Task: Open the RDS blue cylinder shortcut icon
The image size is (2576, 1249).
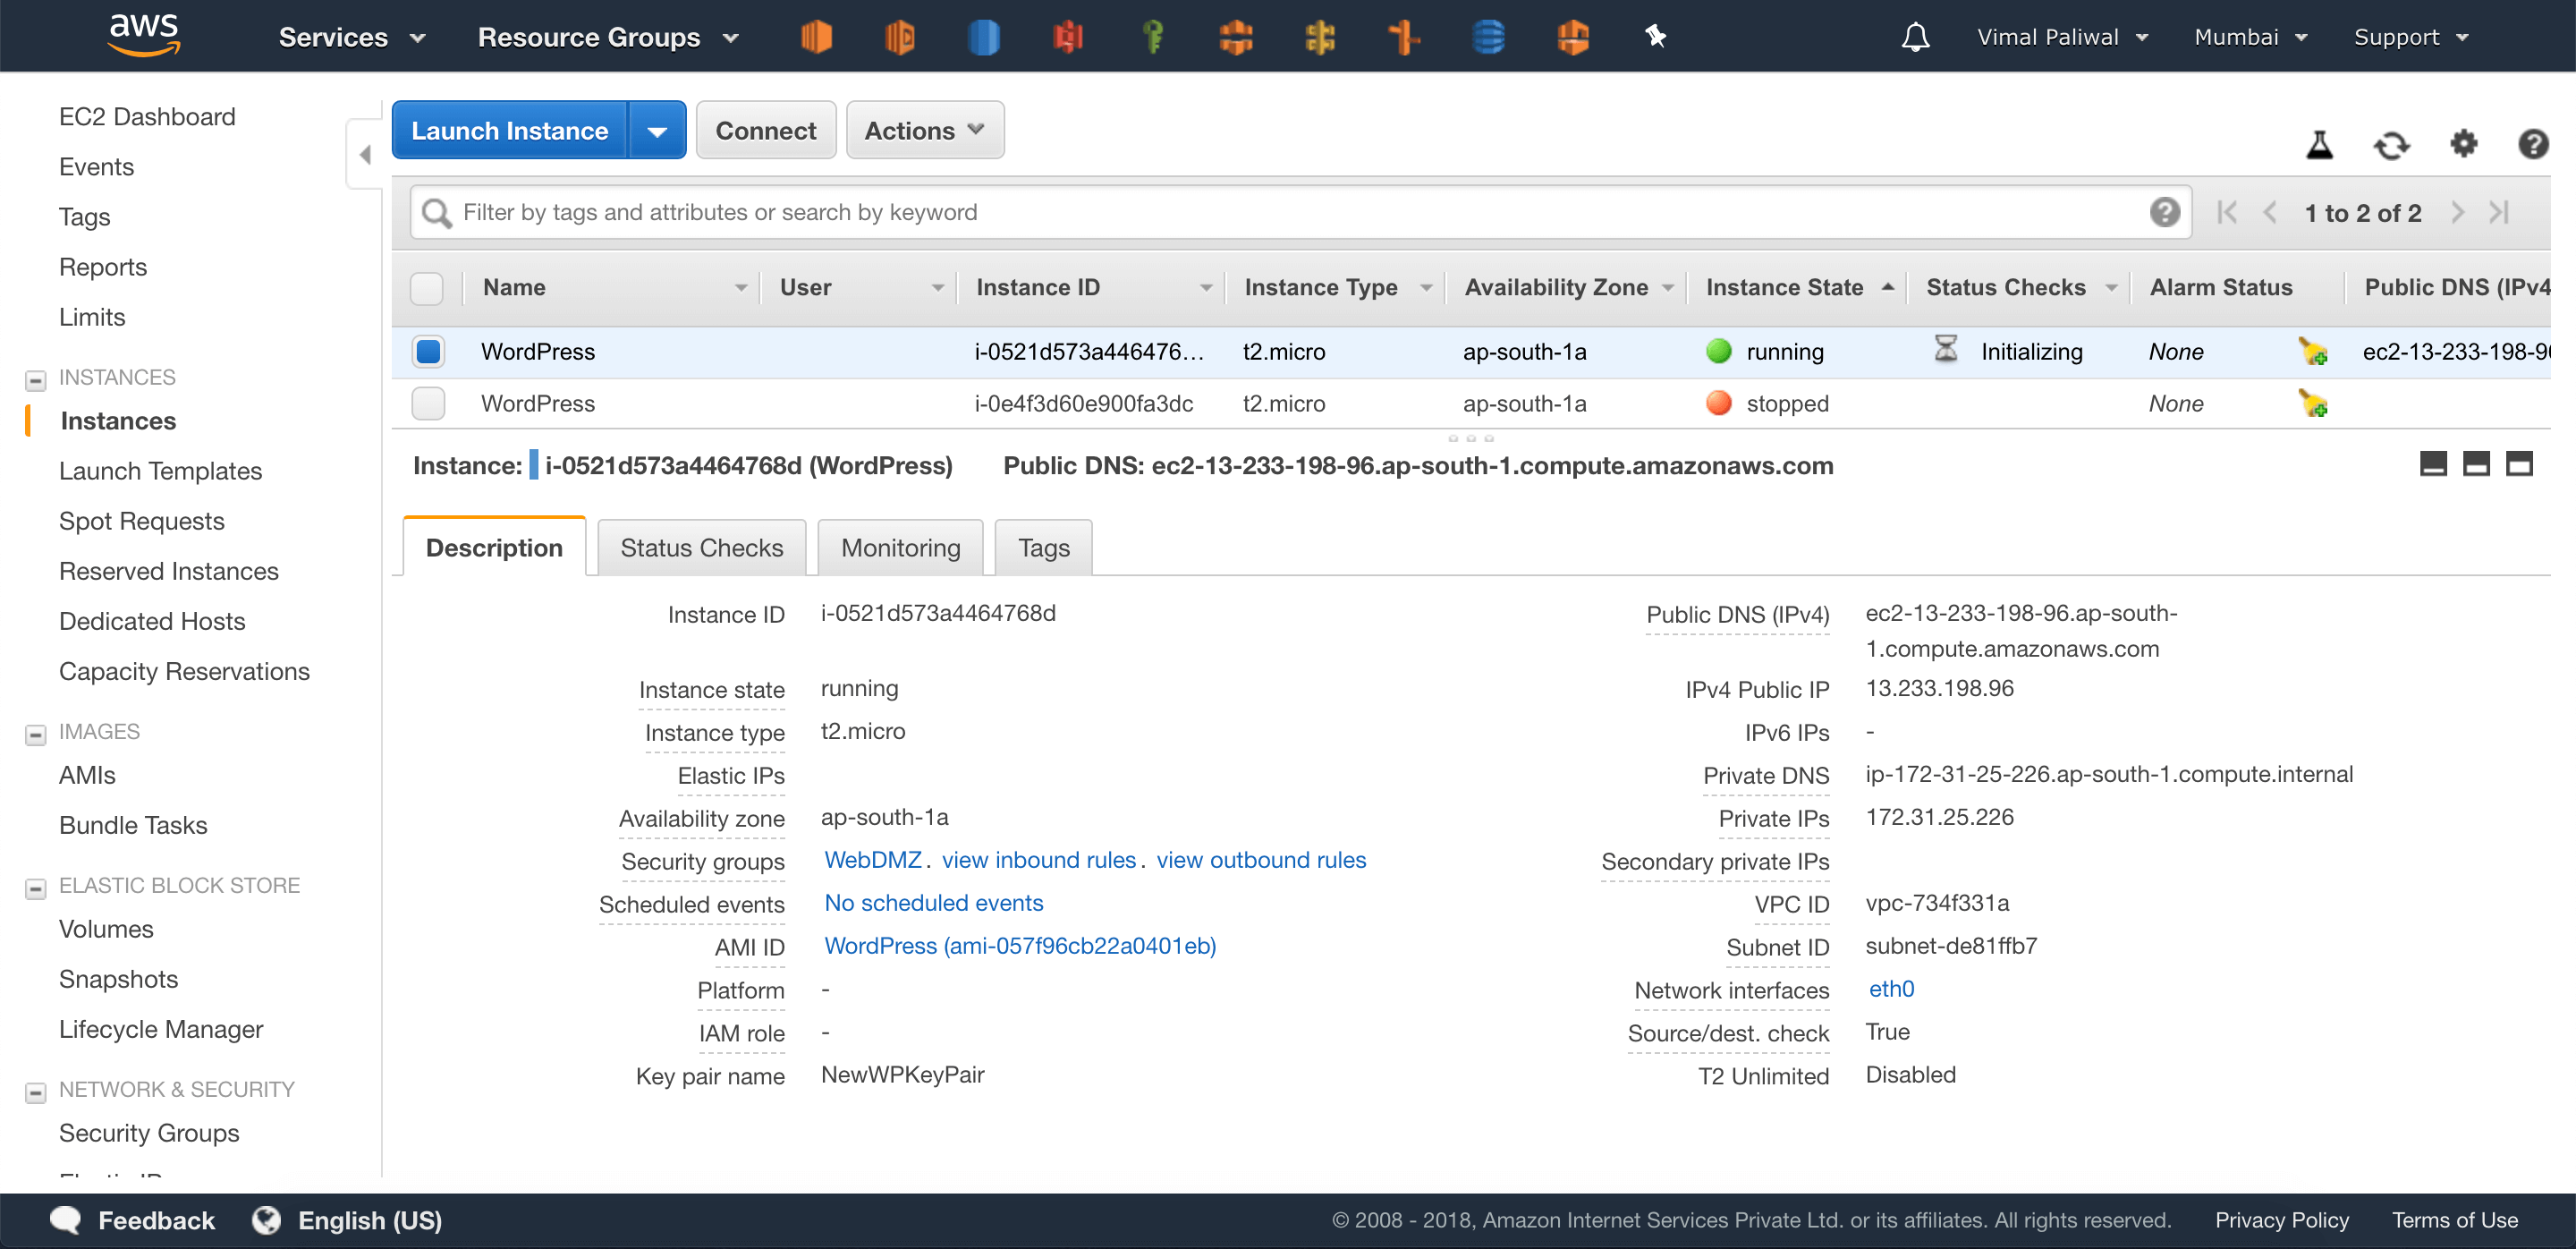Action: click(x=984, y=37)
